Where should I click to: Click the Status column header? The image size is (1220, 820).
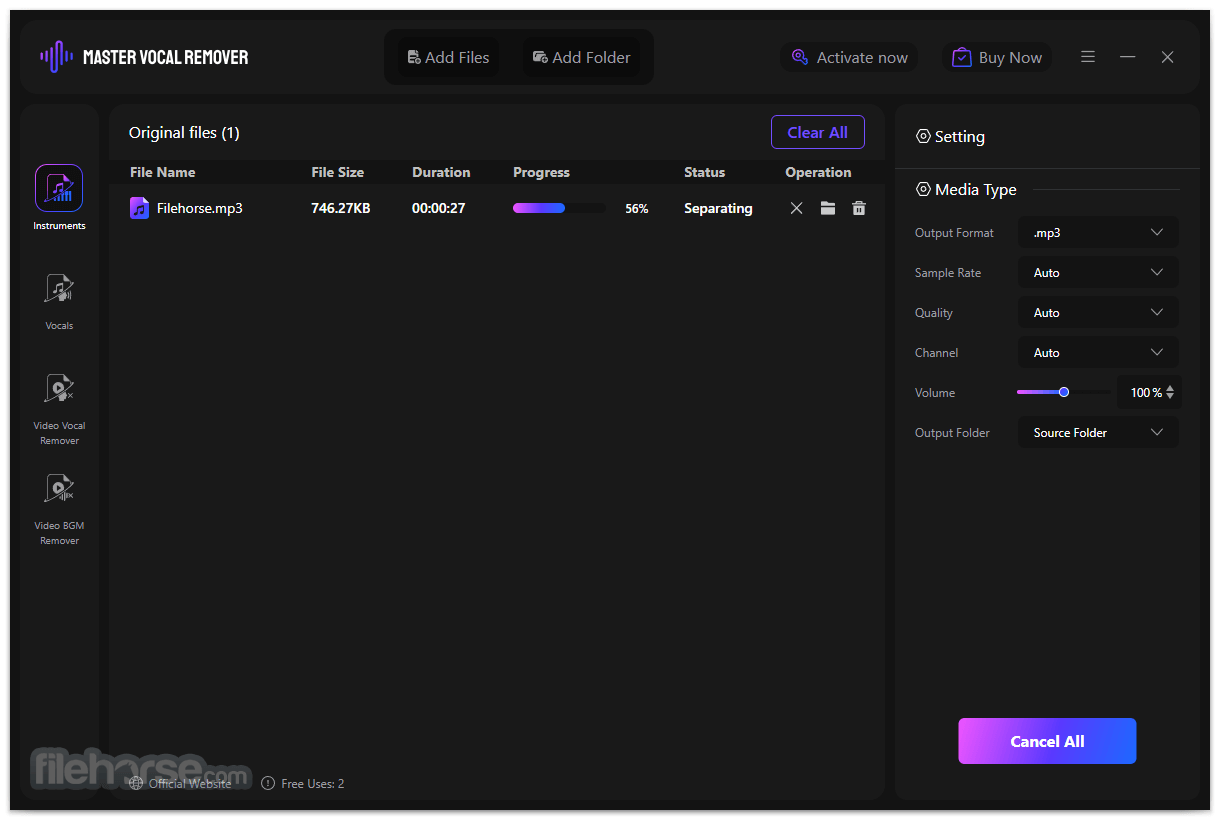click(704, 172)
